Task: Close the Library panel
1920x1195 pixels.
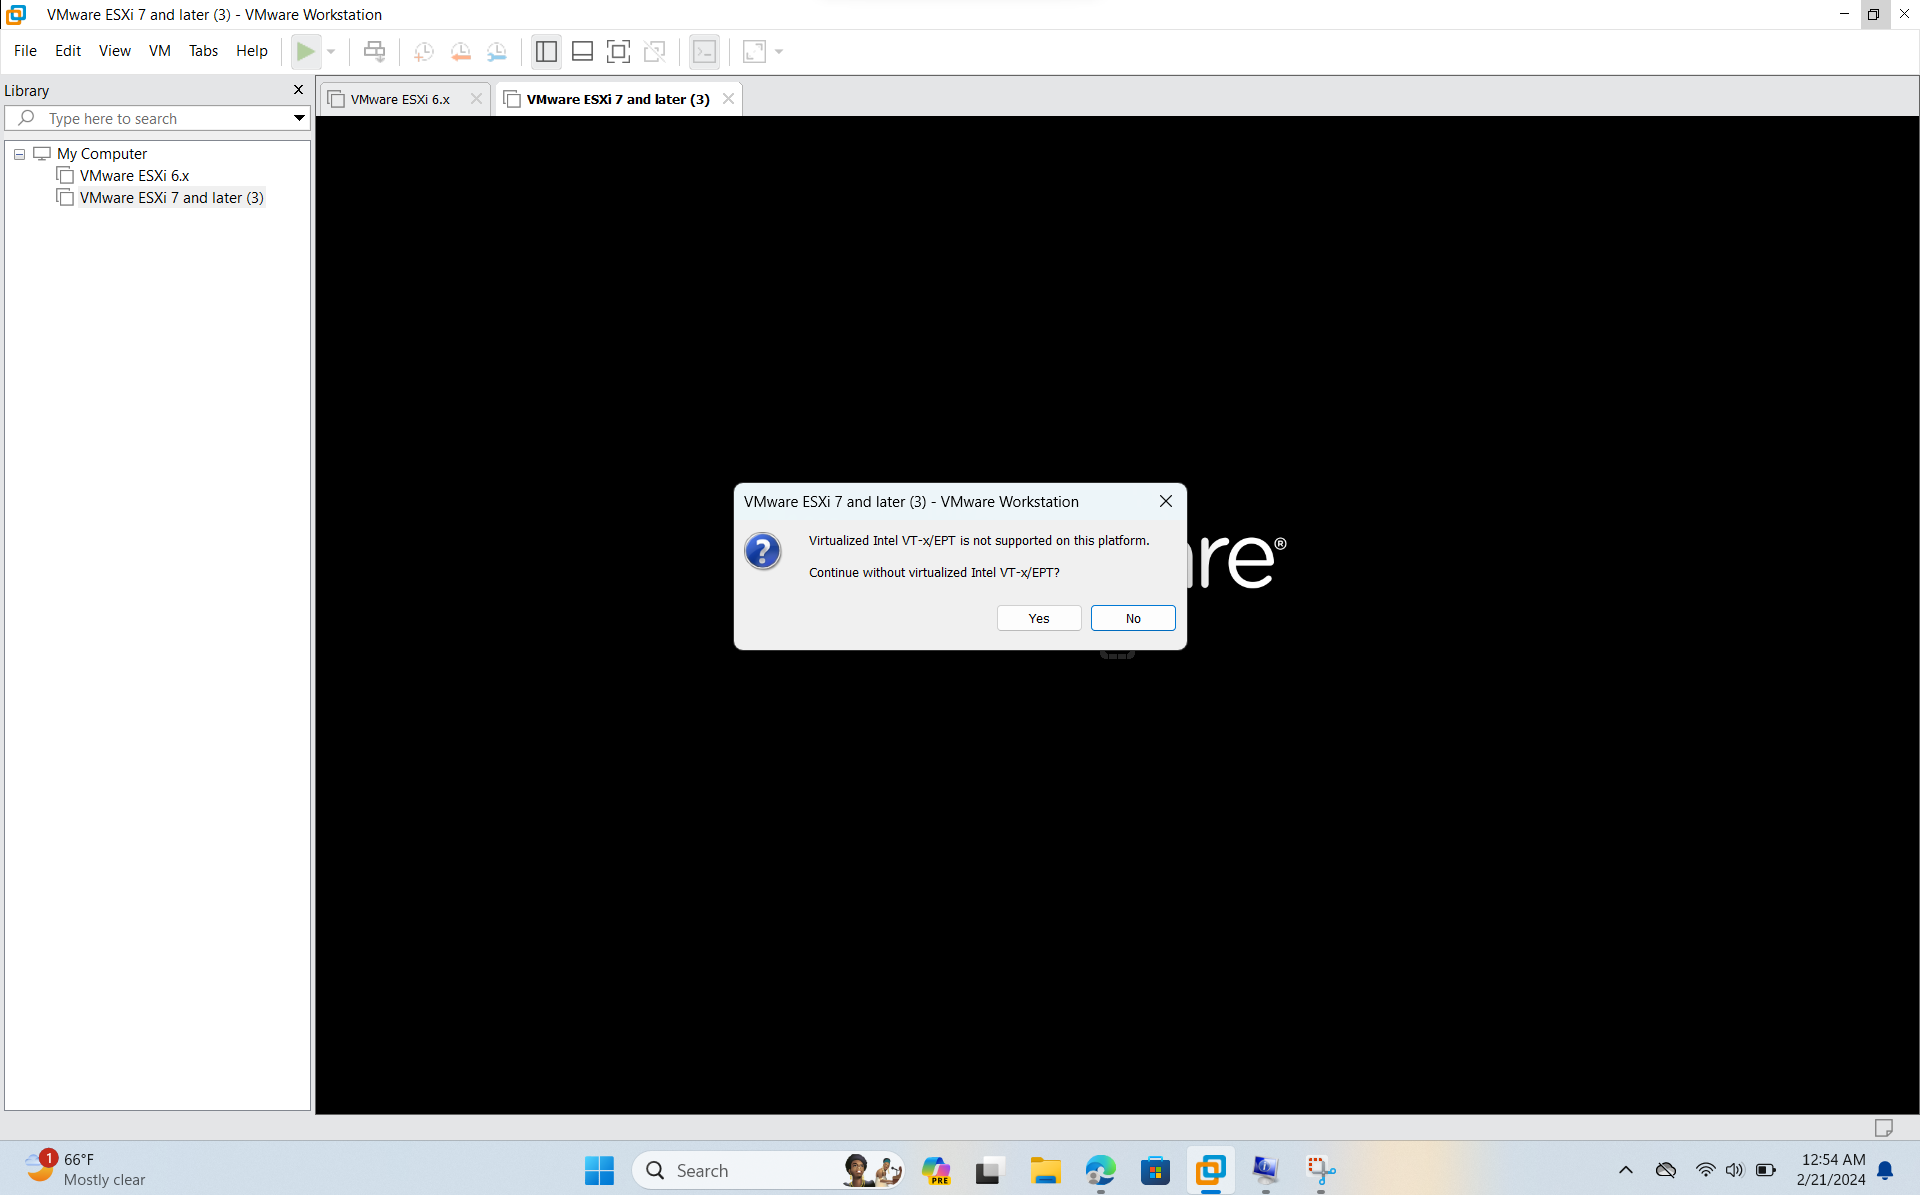Action: tap(298, 90)
